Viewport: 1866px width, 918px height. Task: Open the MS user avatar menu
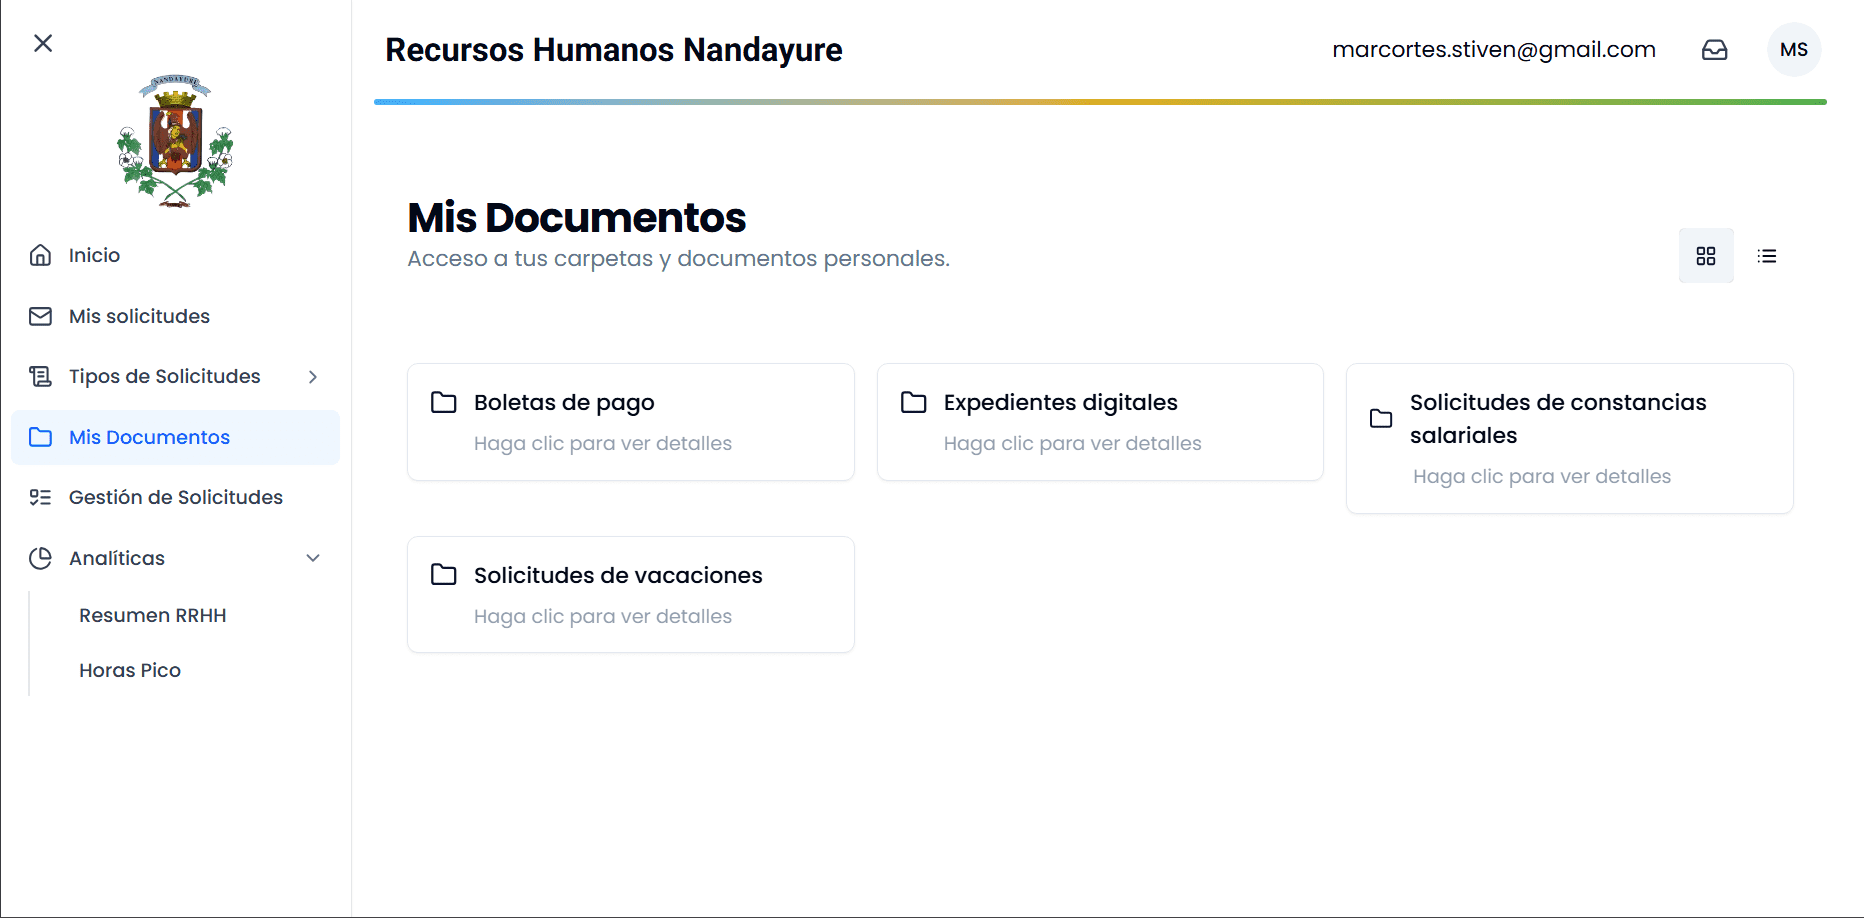[1794, 50]
